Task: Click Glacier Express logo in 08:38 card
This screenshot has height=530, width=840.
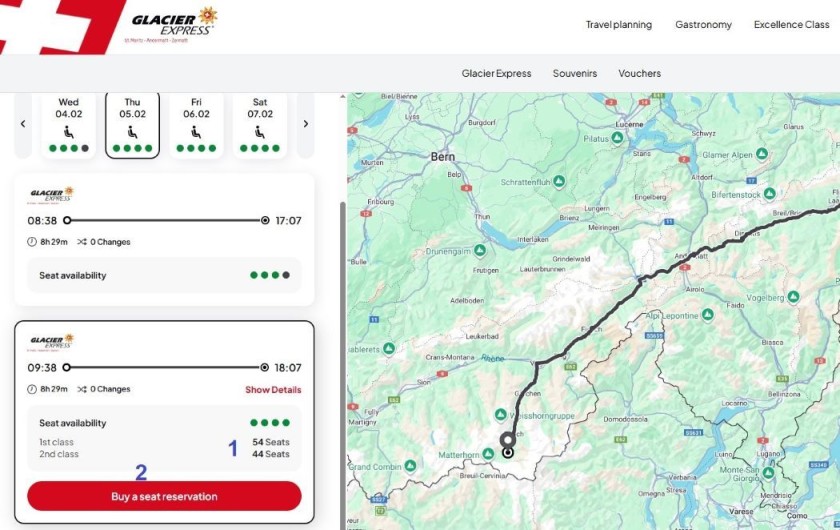Action: tap(51, 195)
